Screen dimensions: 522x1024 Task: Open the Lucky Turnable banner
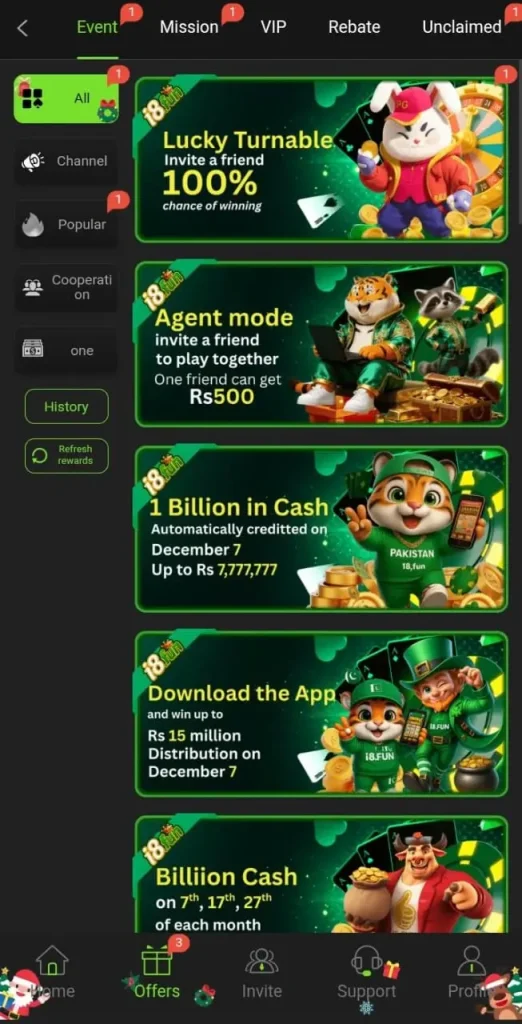pyautogui.click(x=321, y=159)
